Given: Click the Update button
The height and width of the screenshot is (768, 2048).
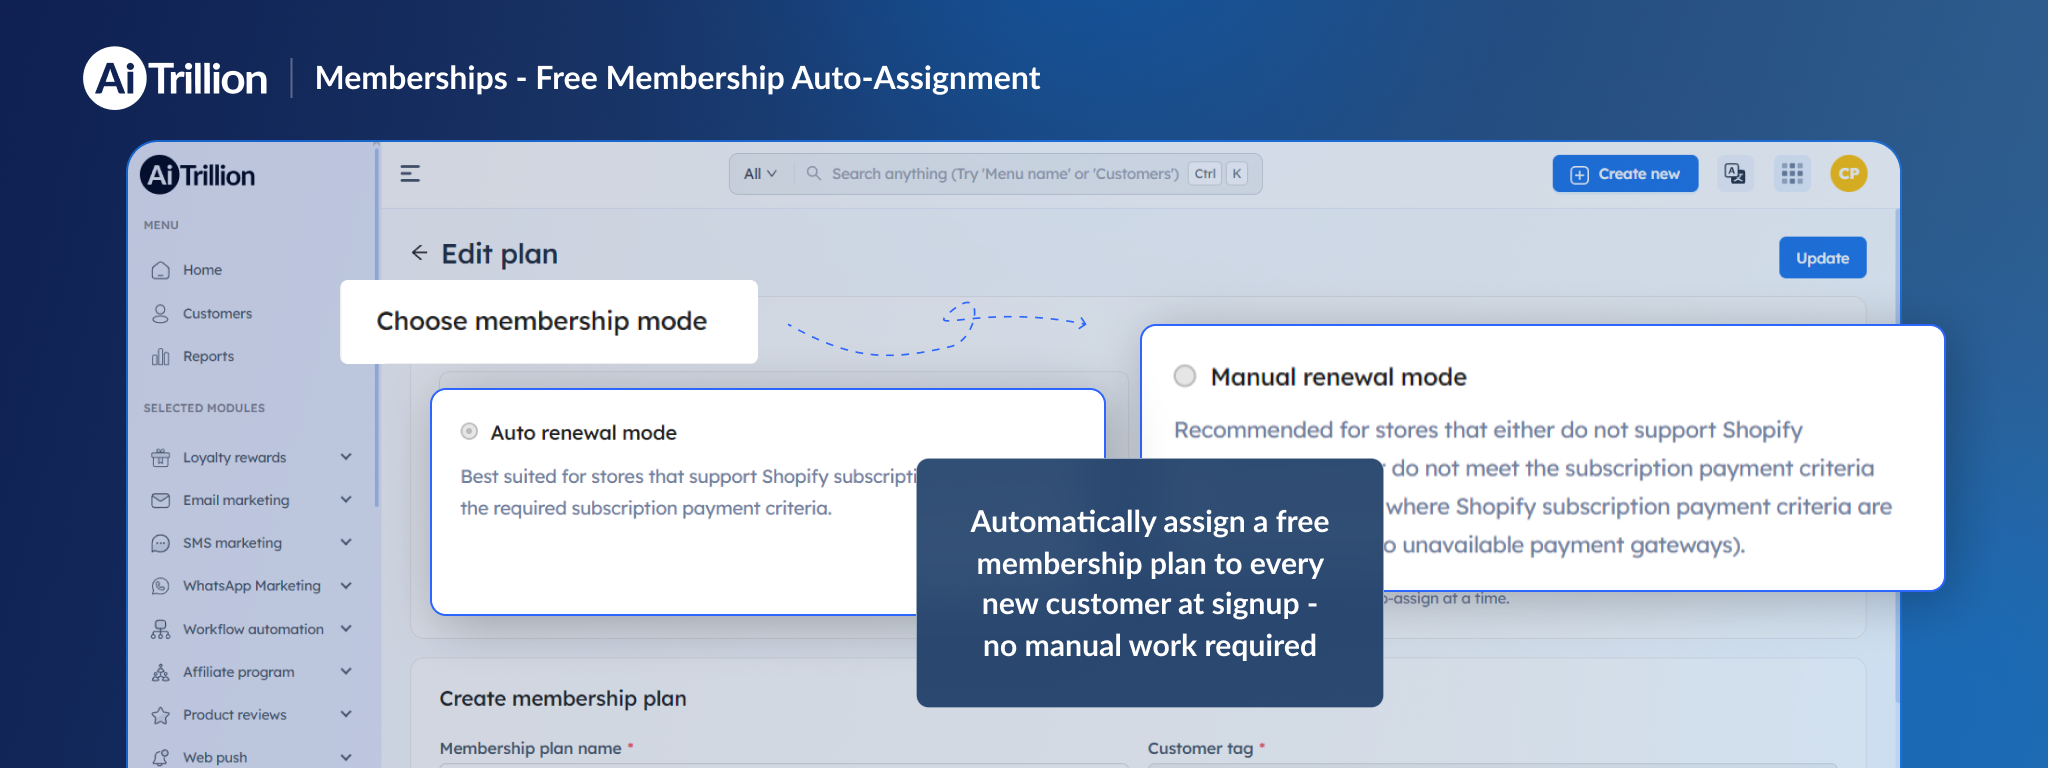Looking at the screenshot, I should point(1822,258).
